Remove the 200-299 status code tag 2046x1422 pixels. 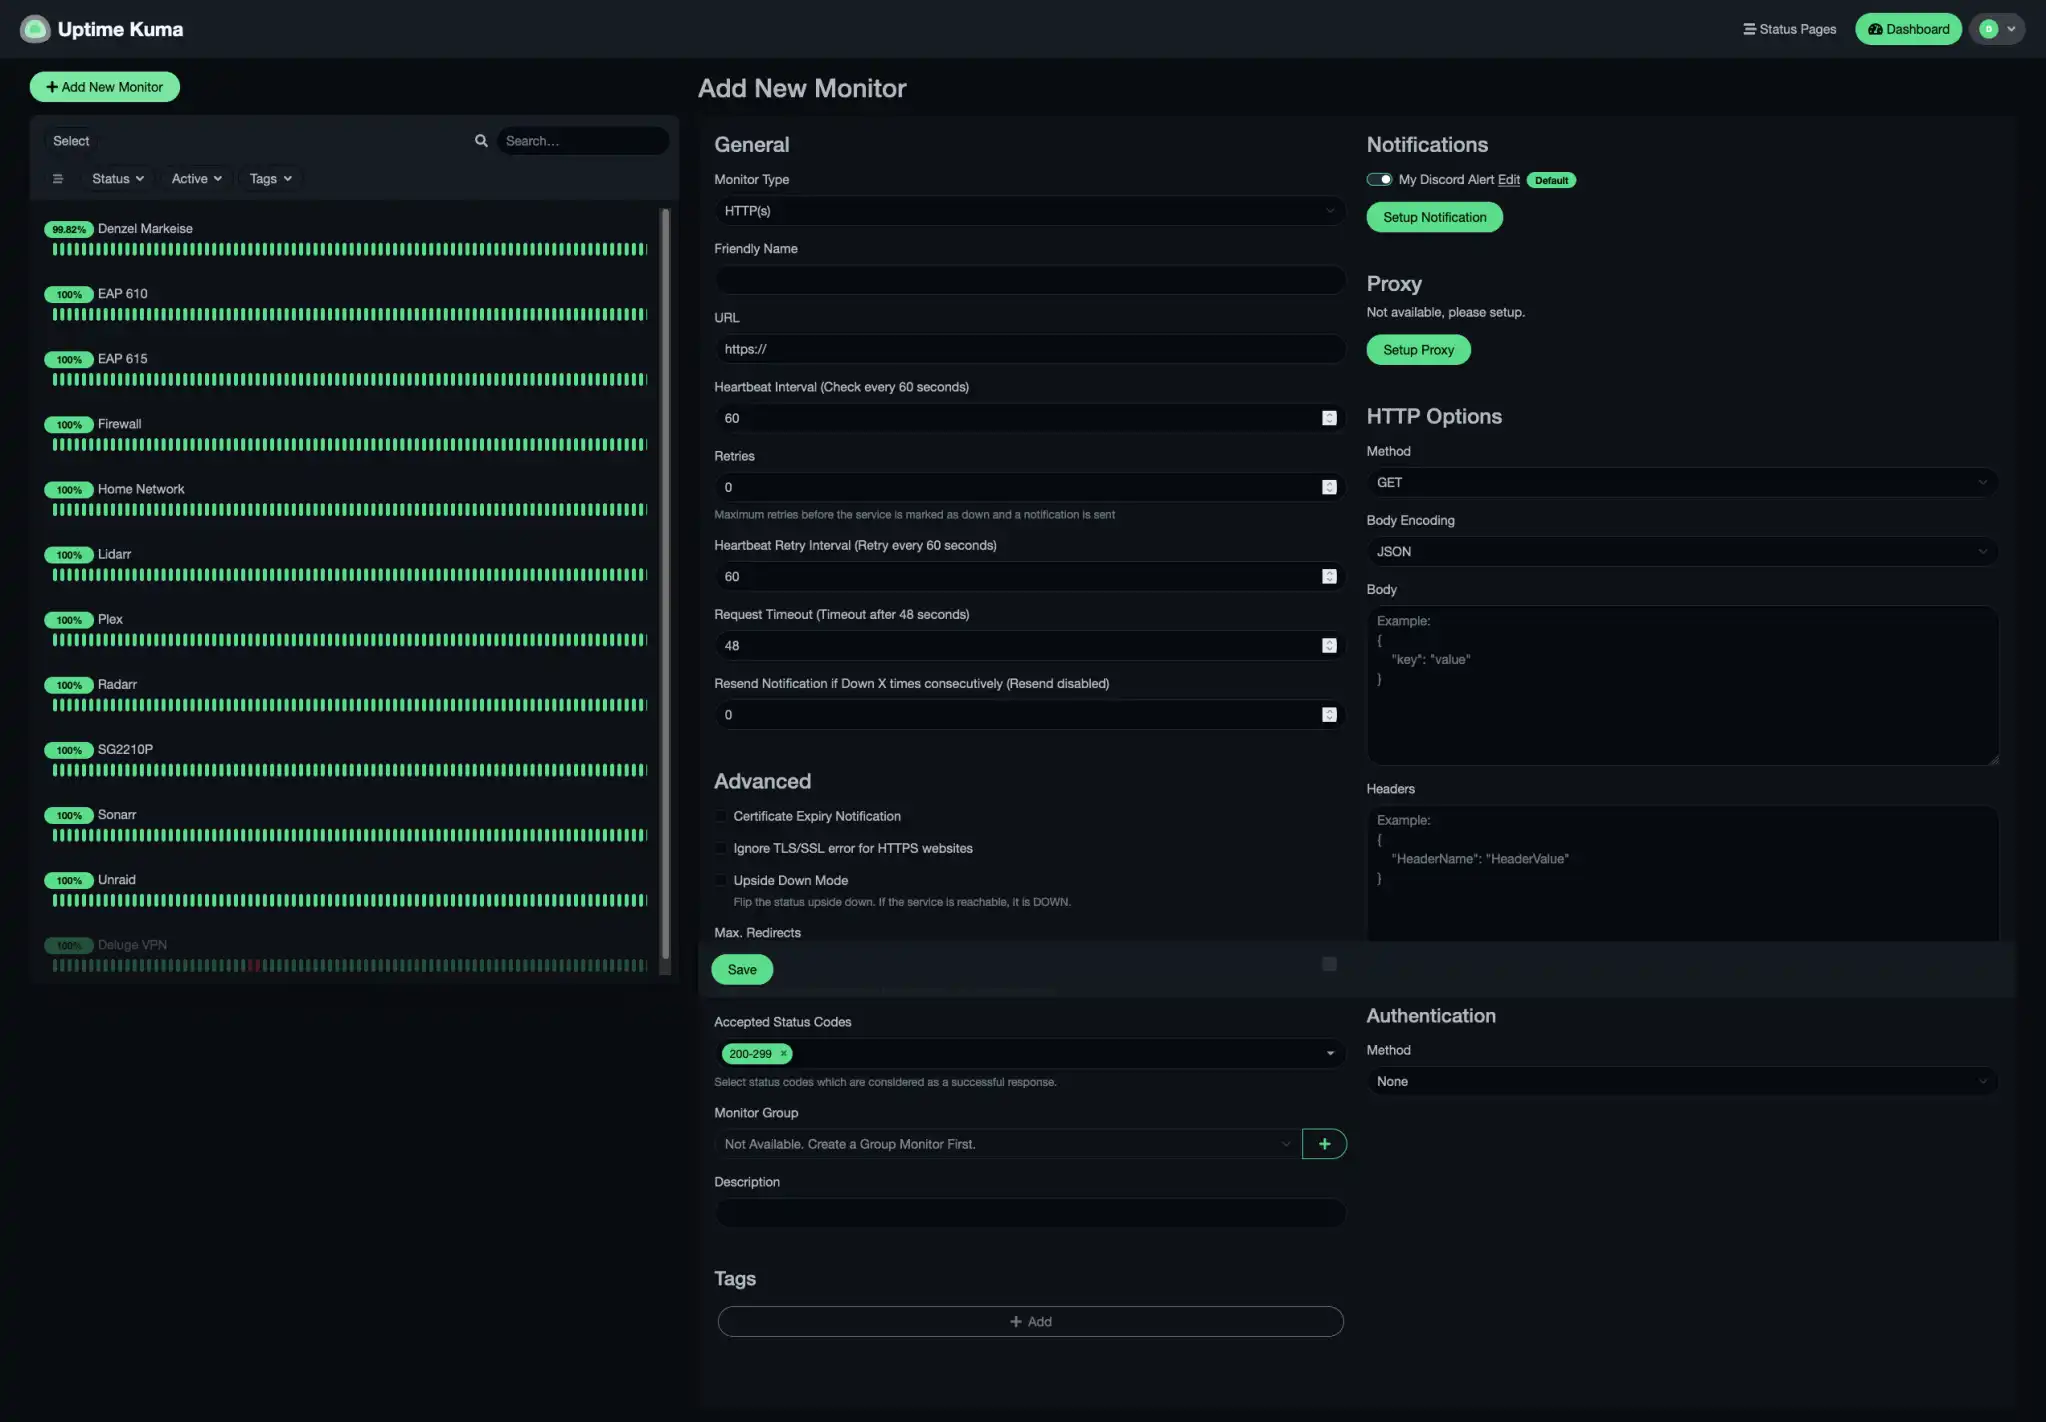784,1054
